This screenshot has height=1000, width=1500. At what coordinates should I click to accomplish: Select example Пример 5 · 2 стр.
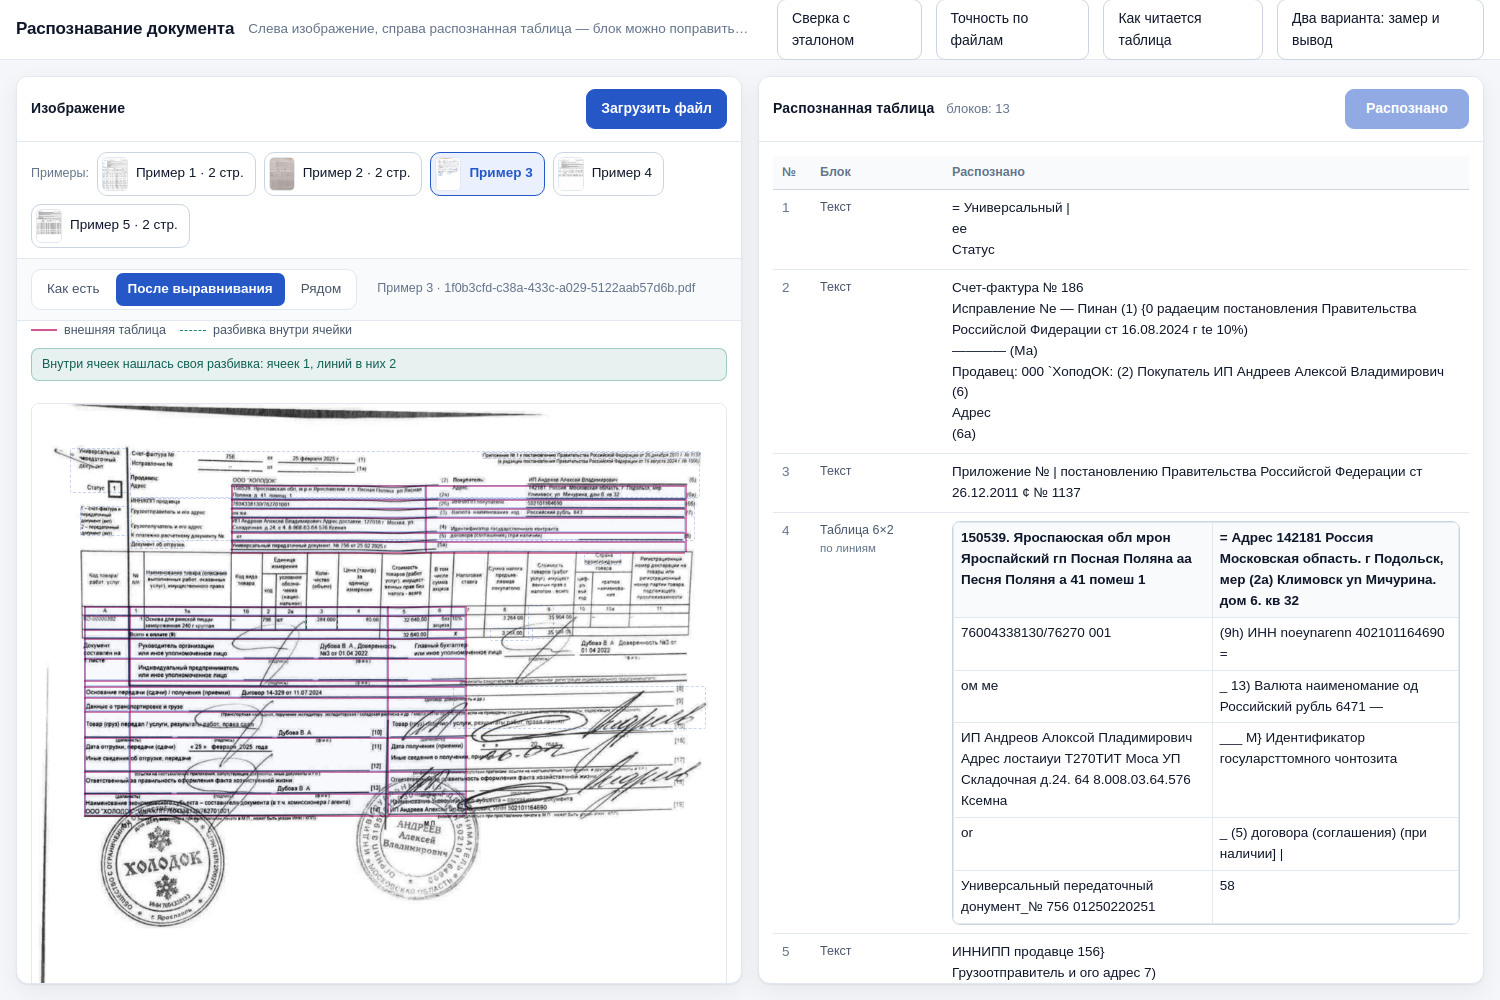click(x=110, y=226)
